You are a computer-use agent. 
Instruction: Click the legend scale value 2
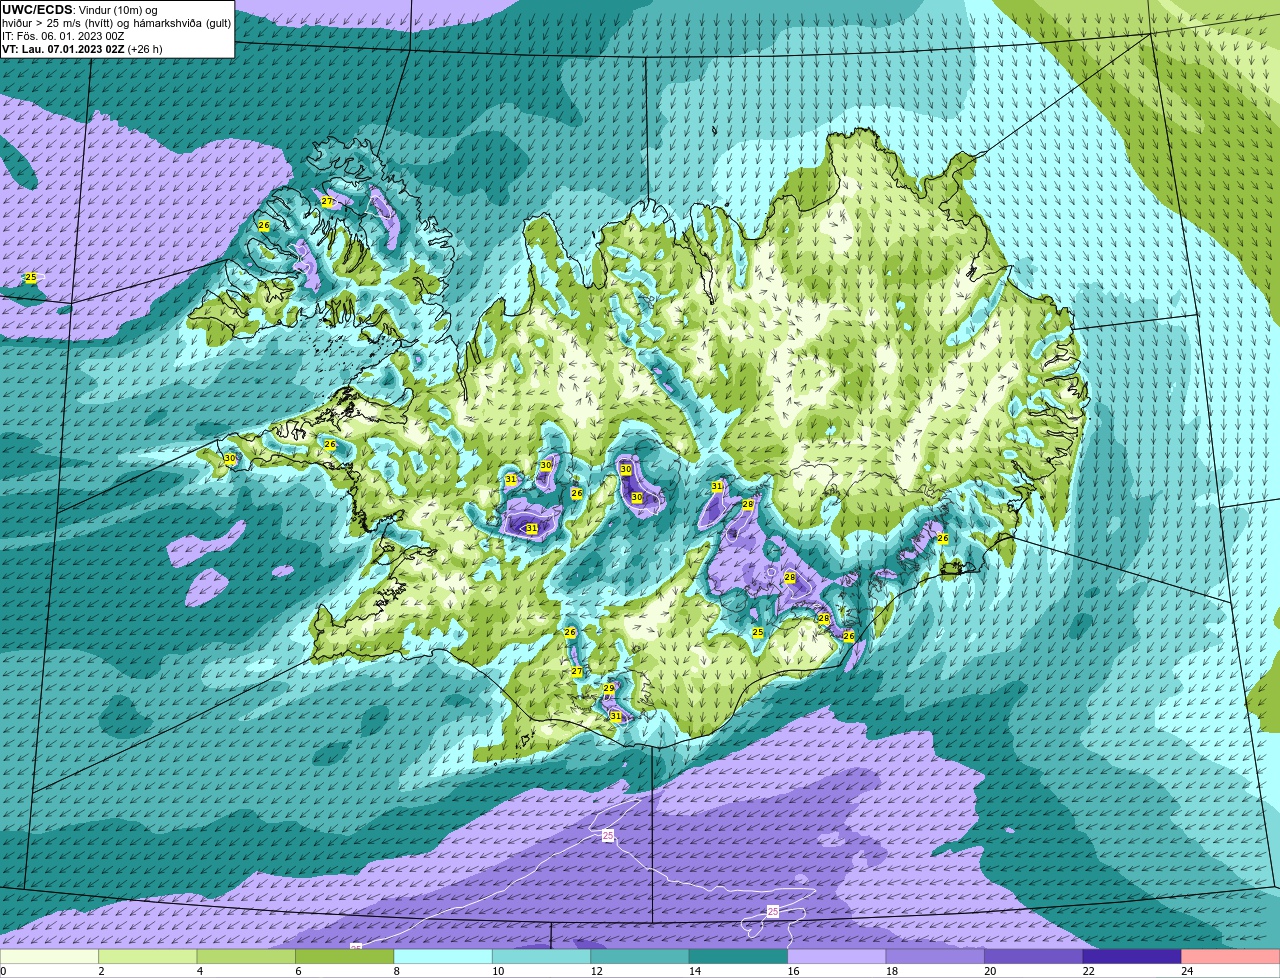tap(101, 971)
